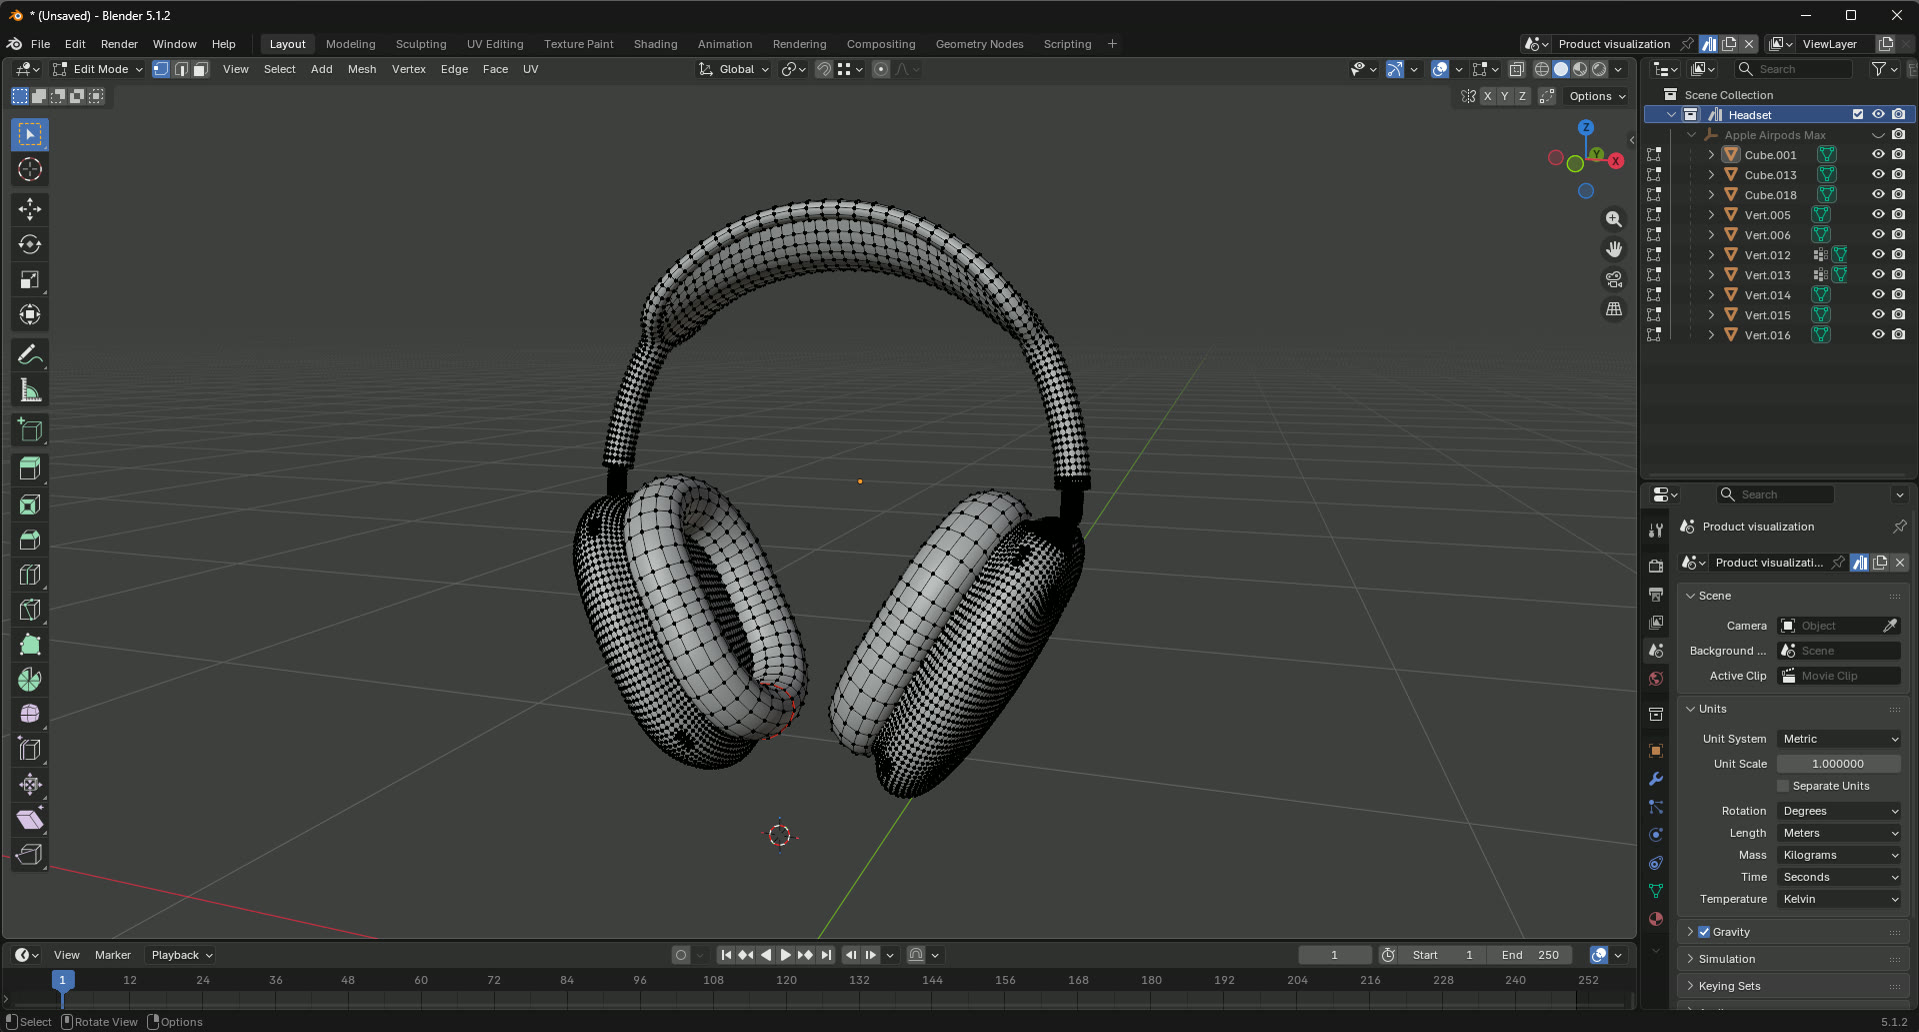Play the animation in timeline
This screenshot has height=1032, width=1919.
point(785,955)
